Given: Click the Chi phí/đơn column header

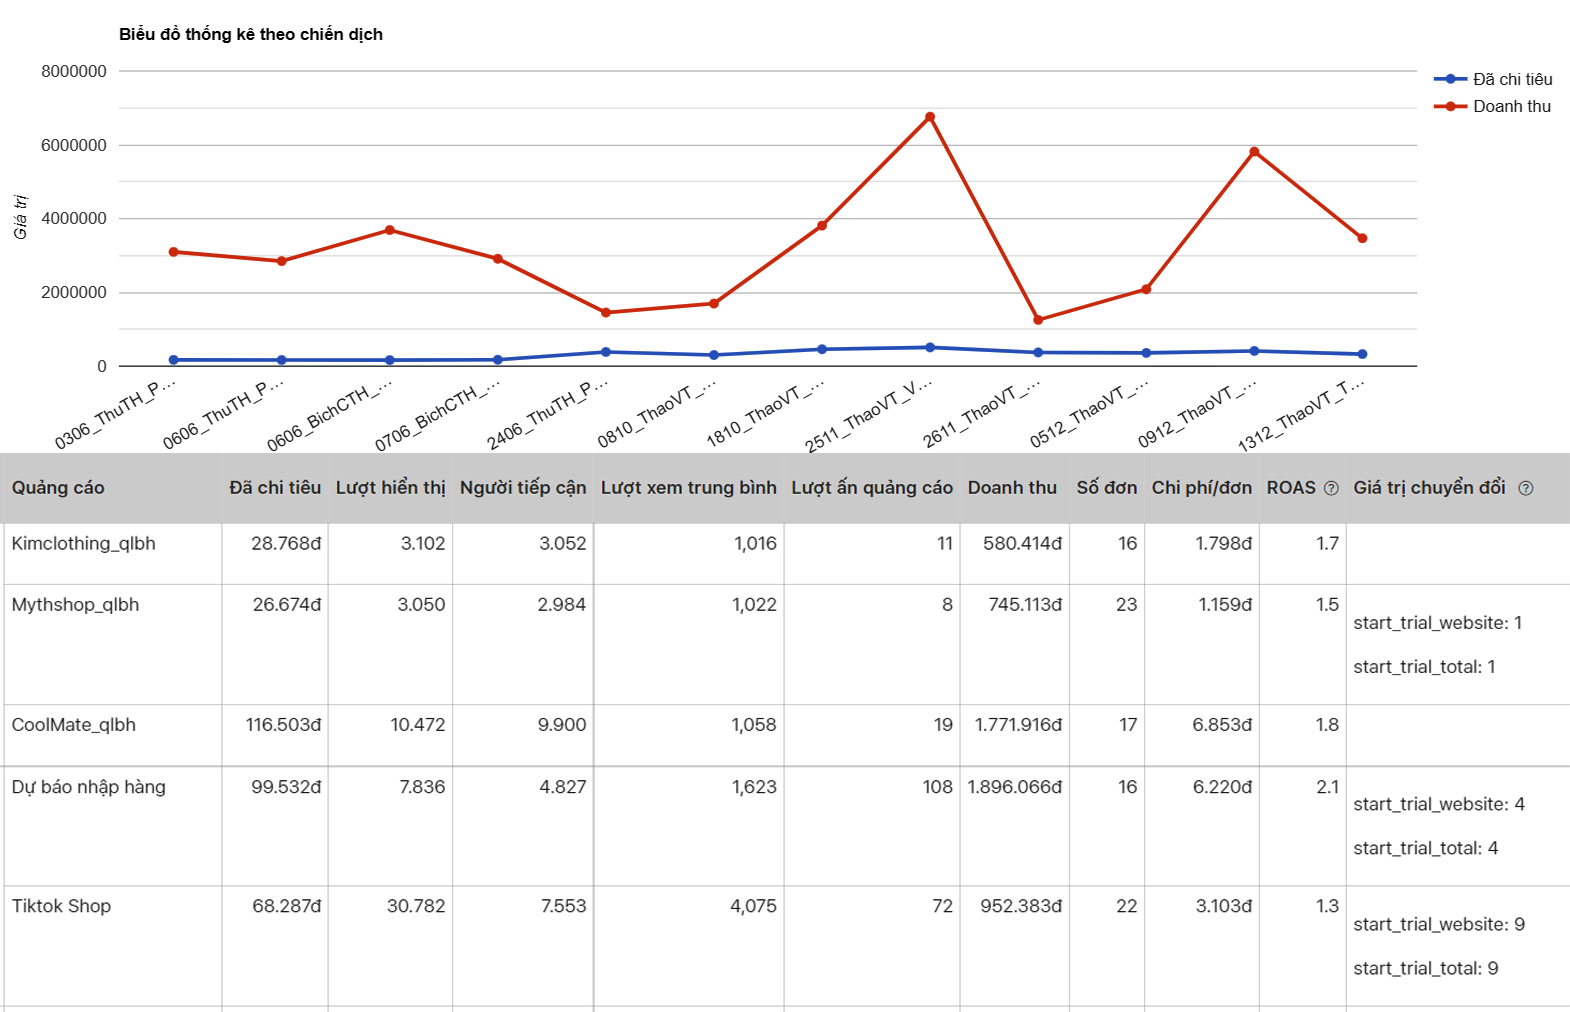Looking at the screenshot, I should 1201,488.
